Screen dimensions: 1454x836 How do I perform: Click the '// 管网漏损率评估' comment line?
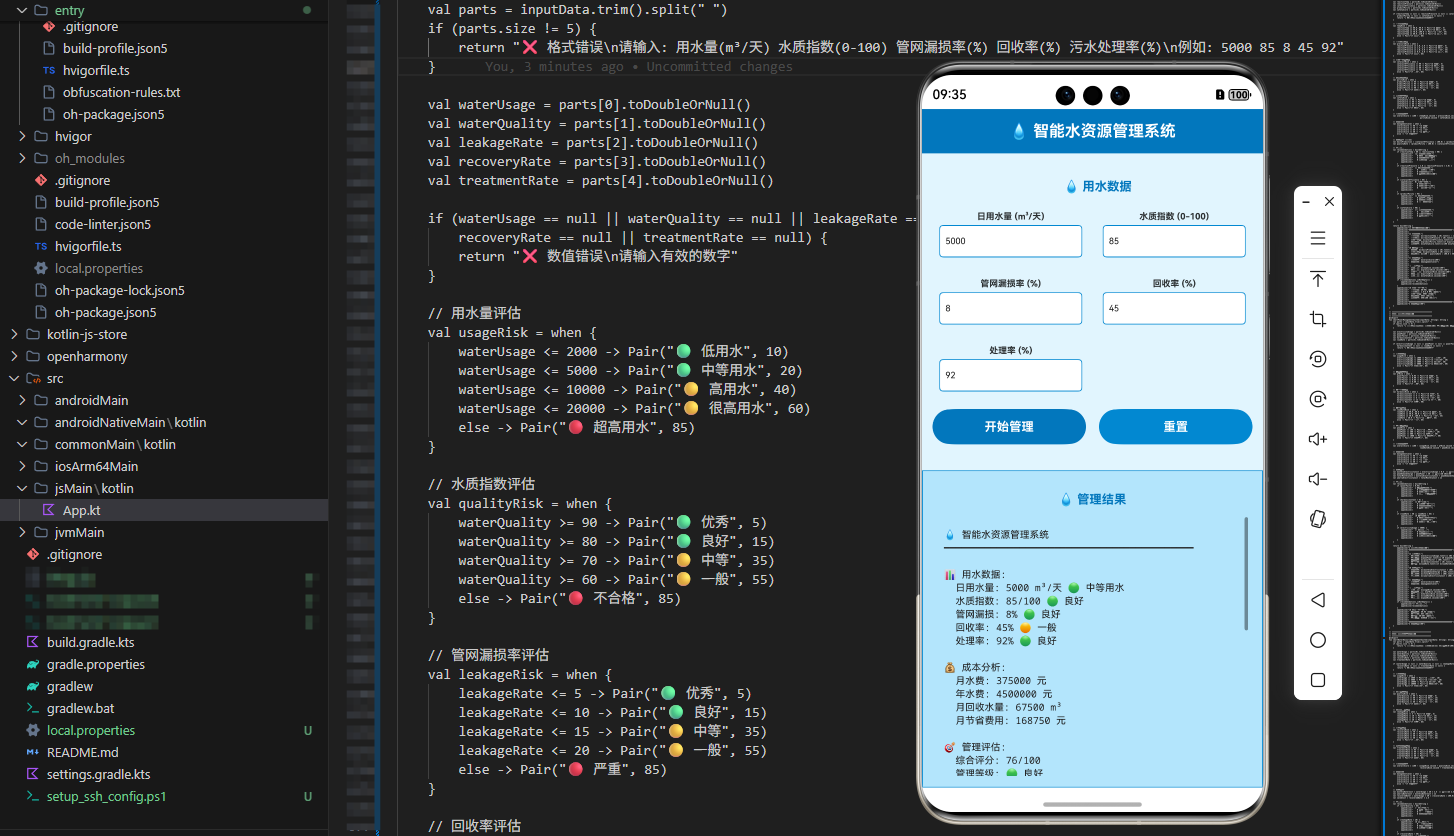(488, 655)
